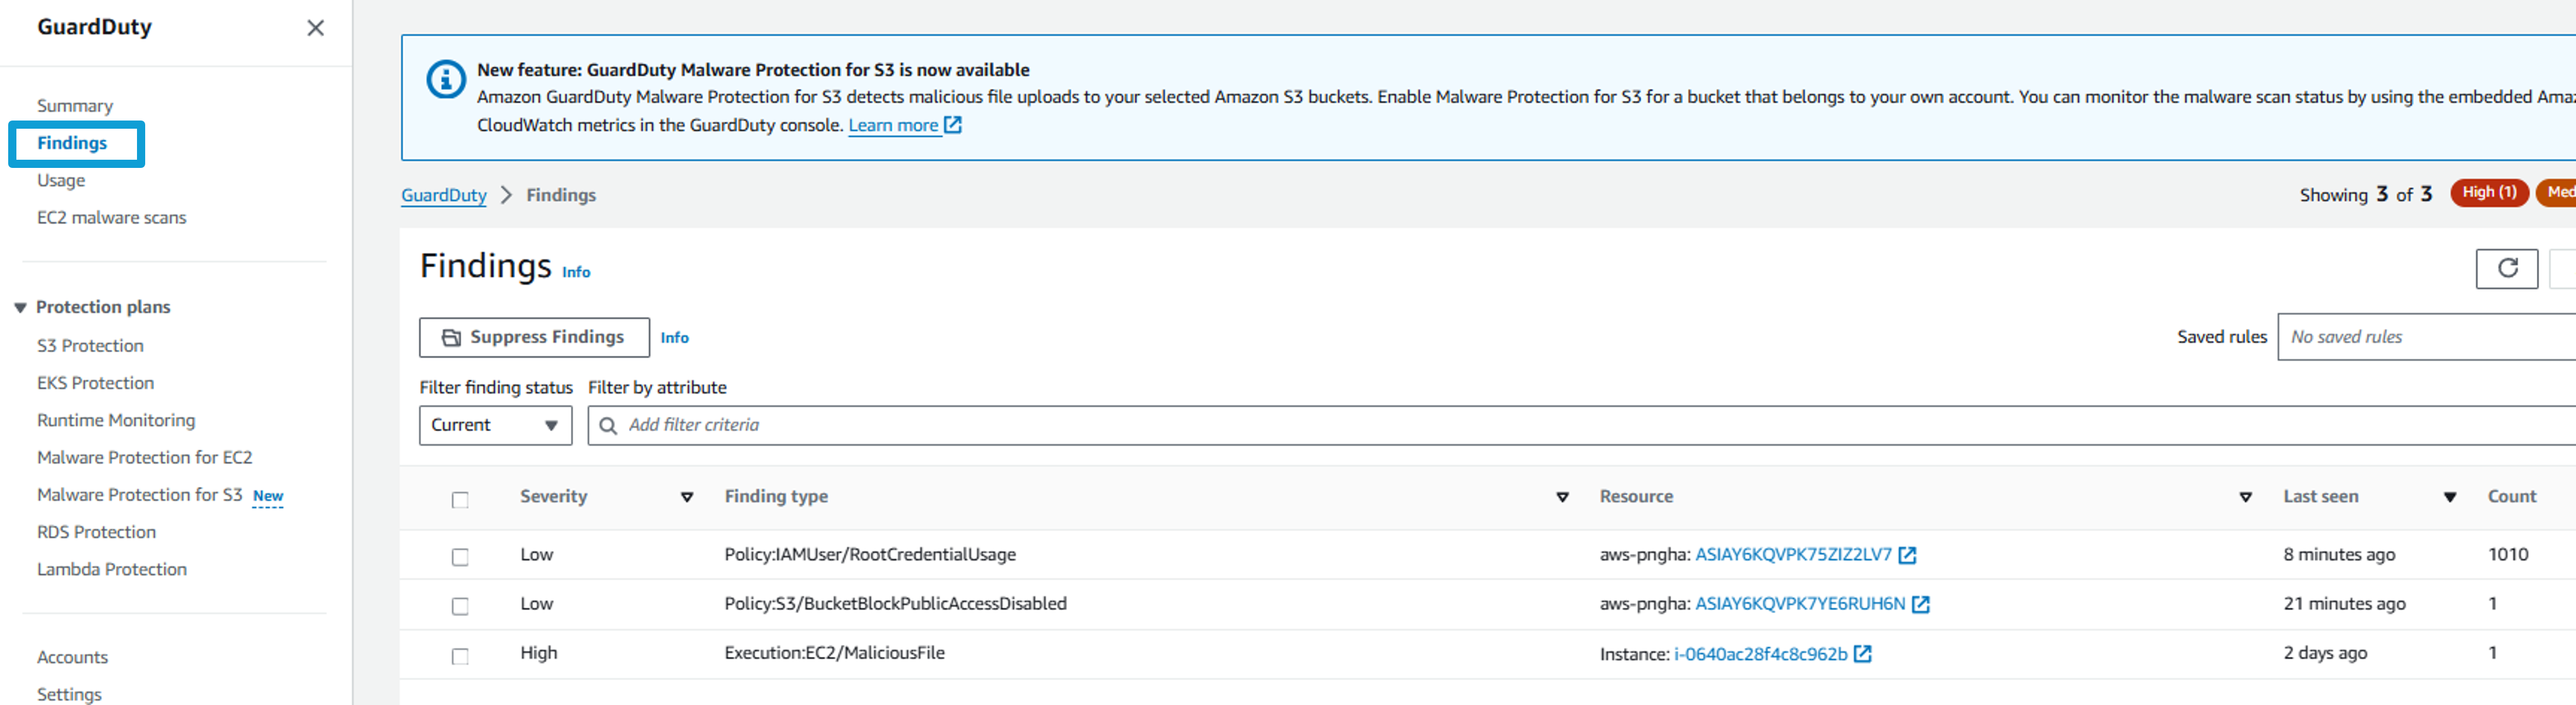Open Usage in the sidebar
2576x705 pixels.
[61, 180]
